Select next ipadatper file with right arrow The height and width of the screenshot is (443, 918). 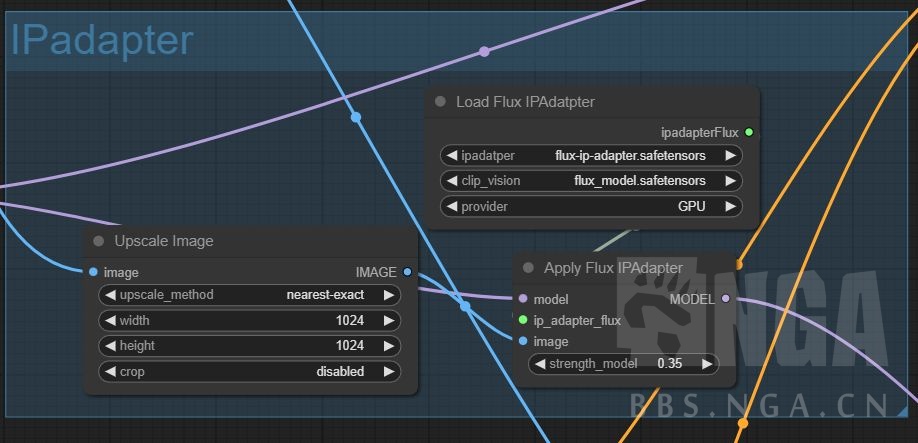point(730,156)
